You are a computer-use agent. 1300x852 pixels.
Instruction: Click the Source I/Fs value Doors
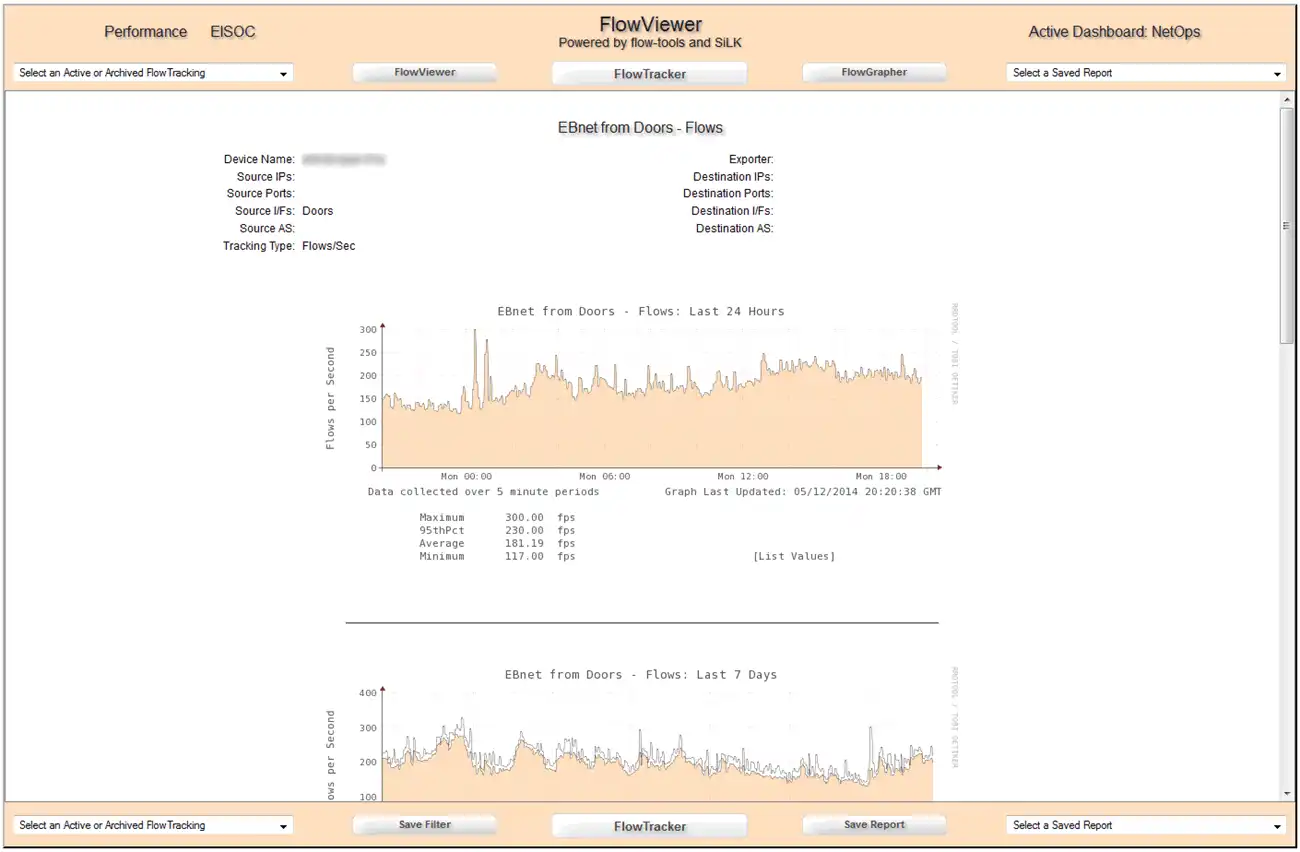(x=318, y=211)
